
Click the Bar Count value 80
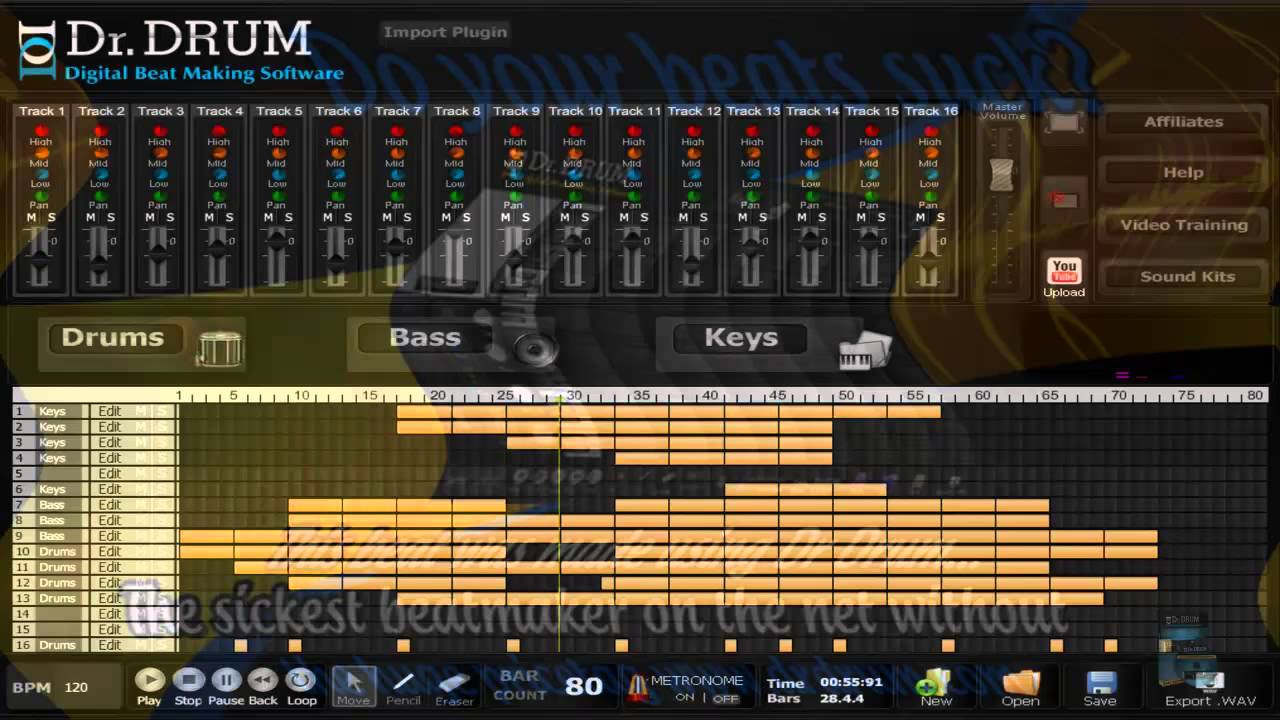pyautogui.click(x=584, y=686)
